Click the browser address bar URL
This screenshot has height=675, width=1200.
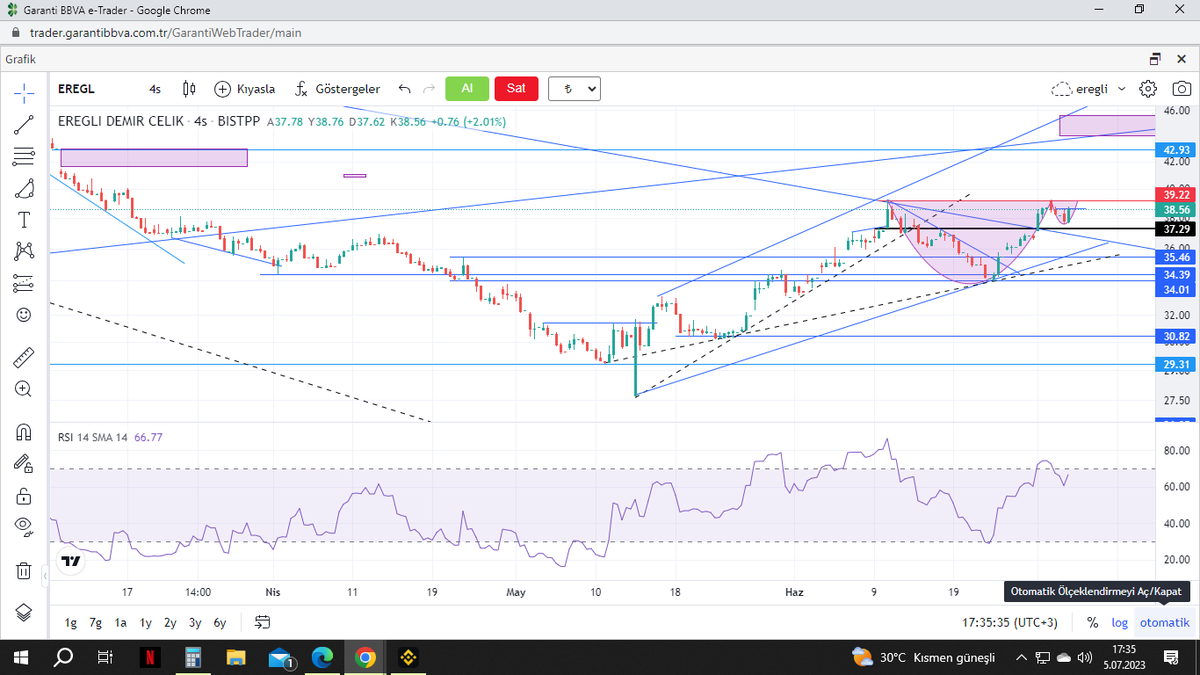(x=167, y=32)
